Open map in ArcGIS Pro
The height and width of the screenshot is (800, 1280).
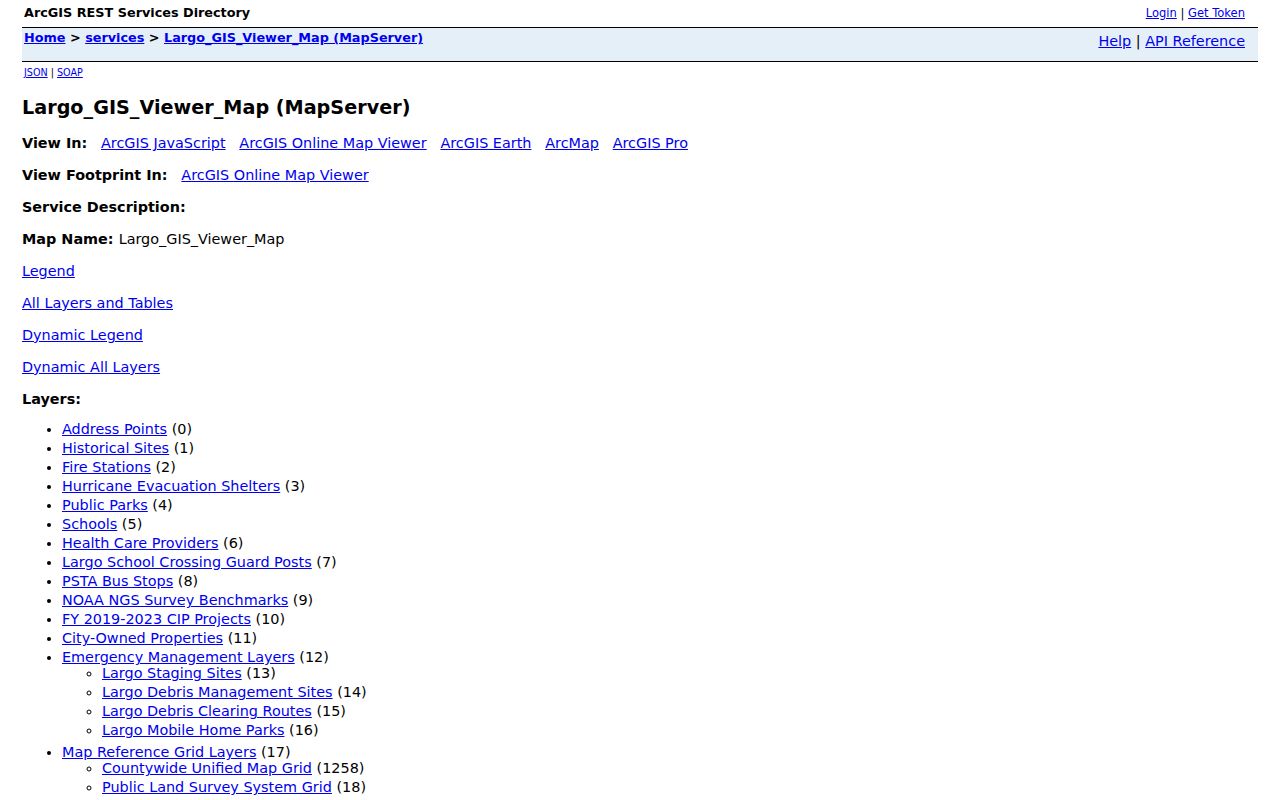click(x=650, y=143)
